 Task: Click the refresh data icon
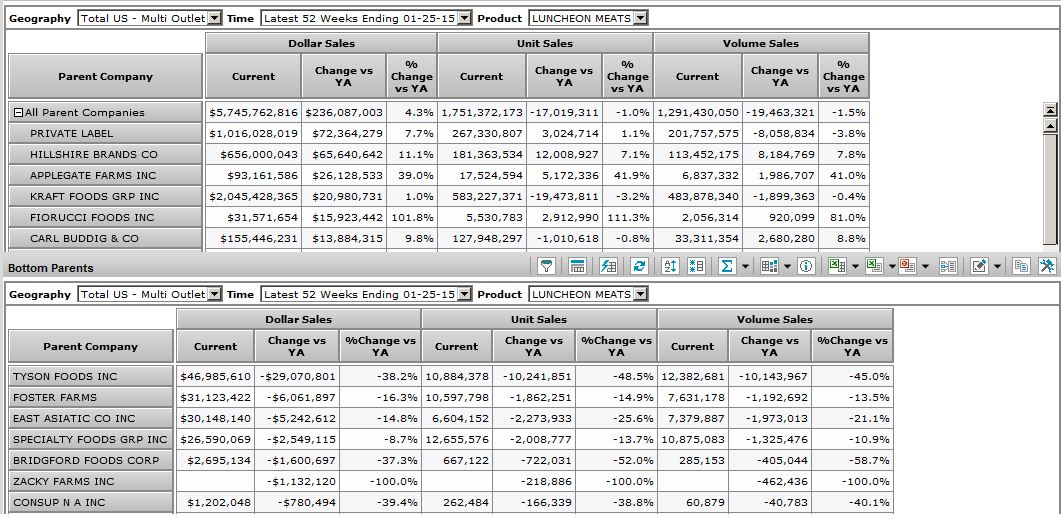tap(640, 266)
